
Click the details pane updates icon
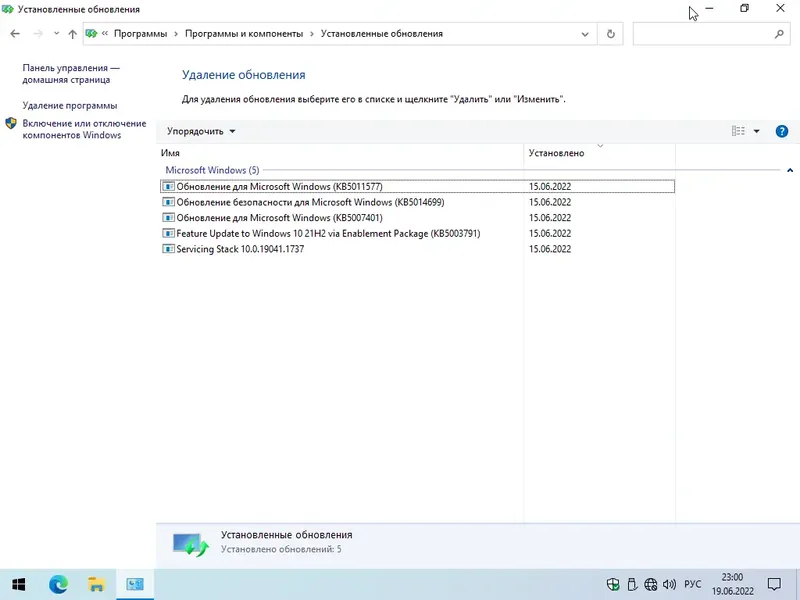[190, 544]
